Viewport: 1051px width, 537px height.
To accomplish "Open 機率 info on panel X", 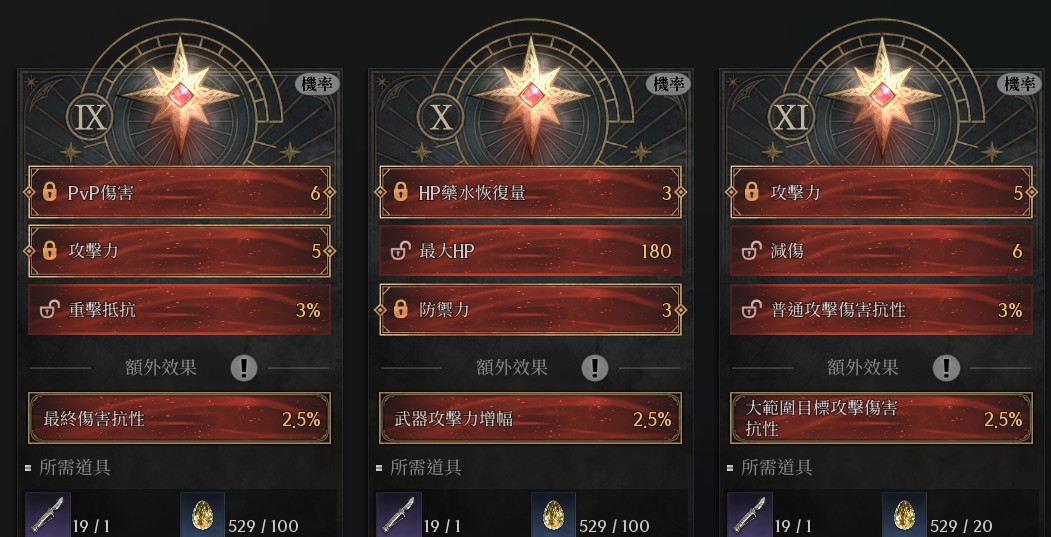I will click(x=668, y=84).
